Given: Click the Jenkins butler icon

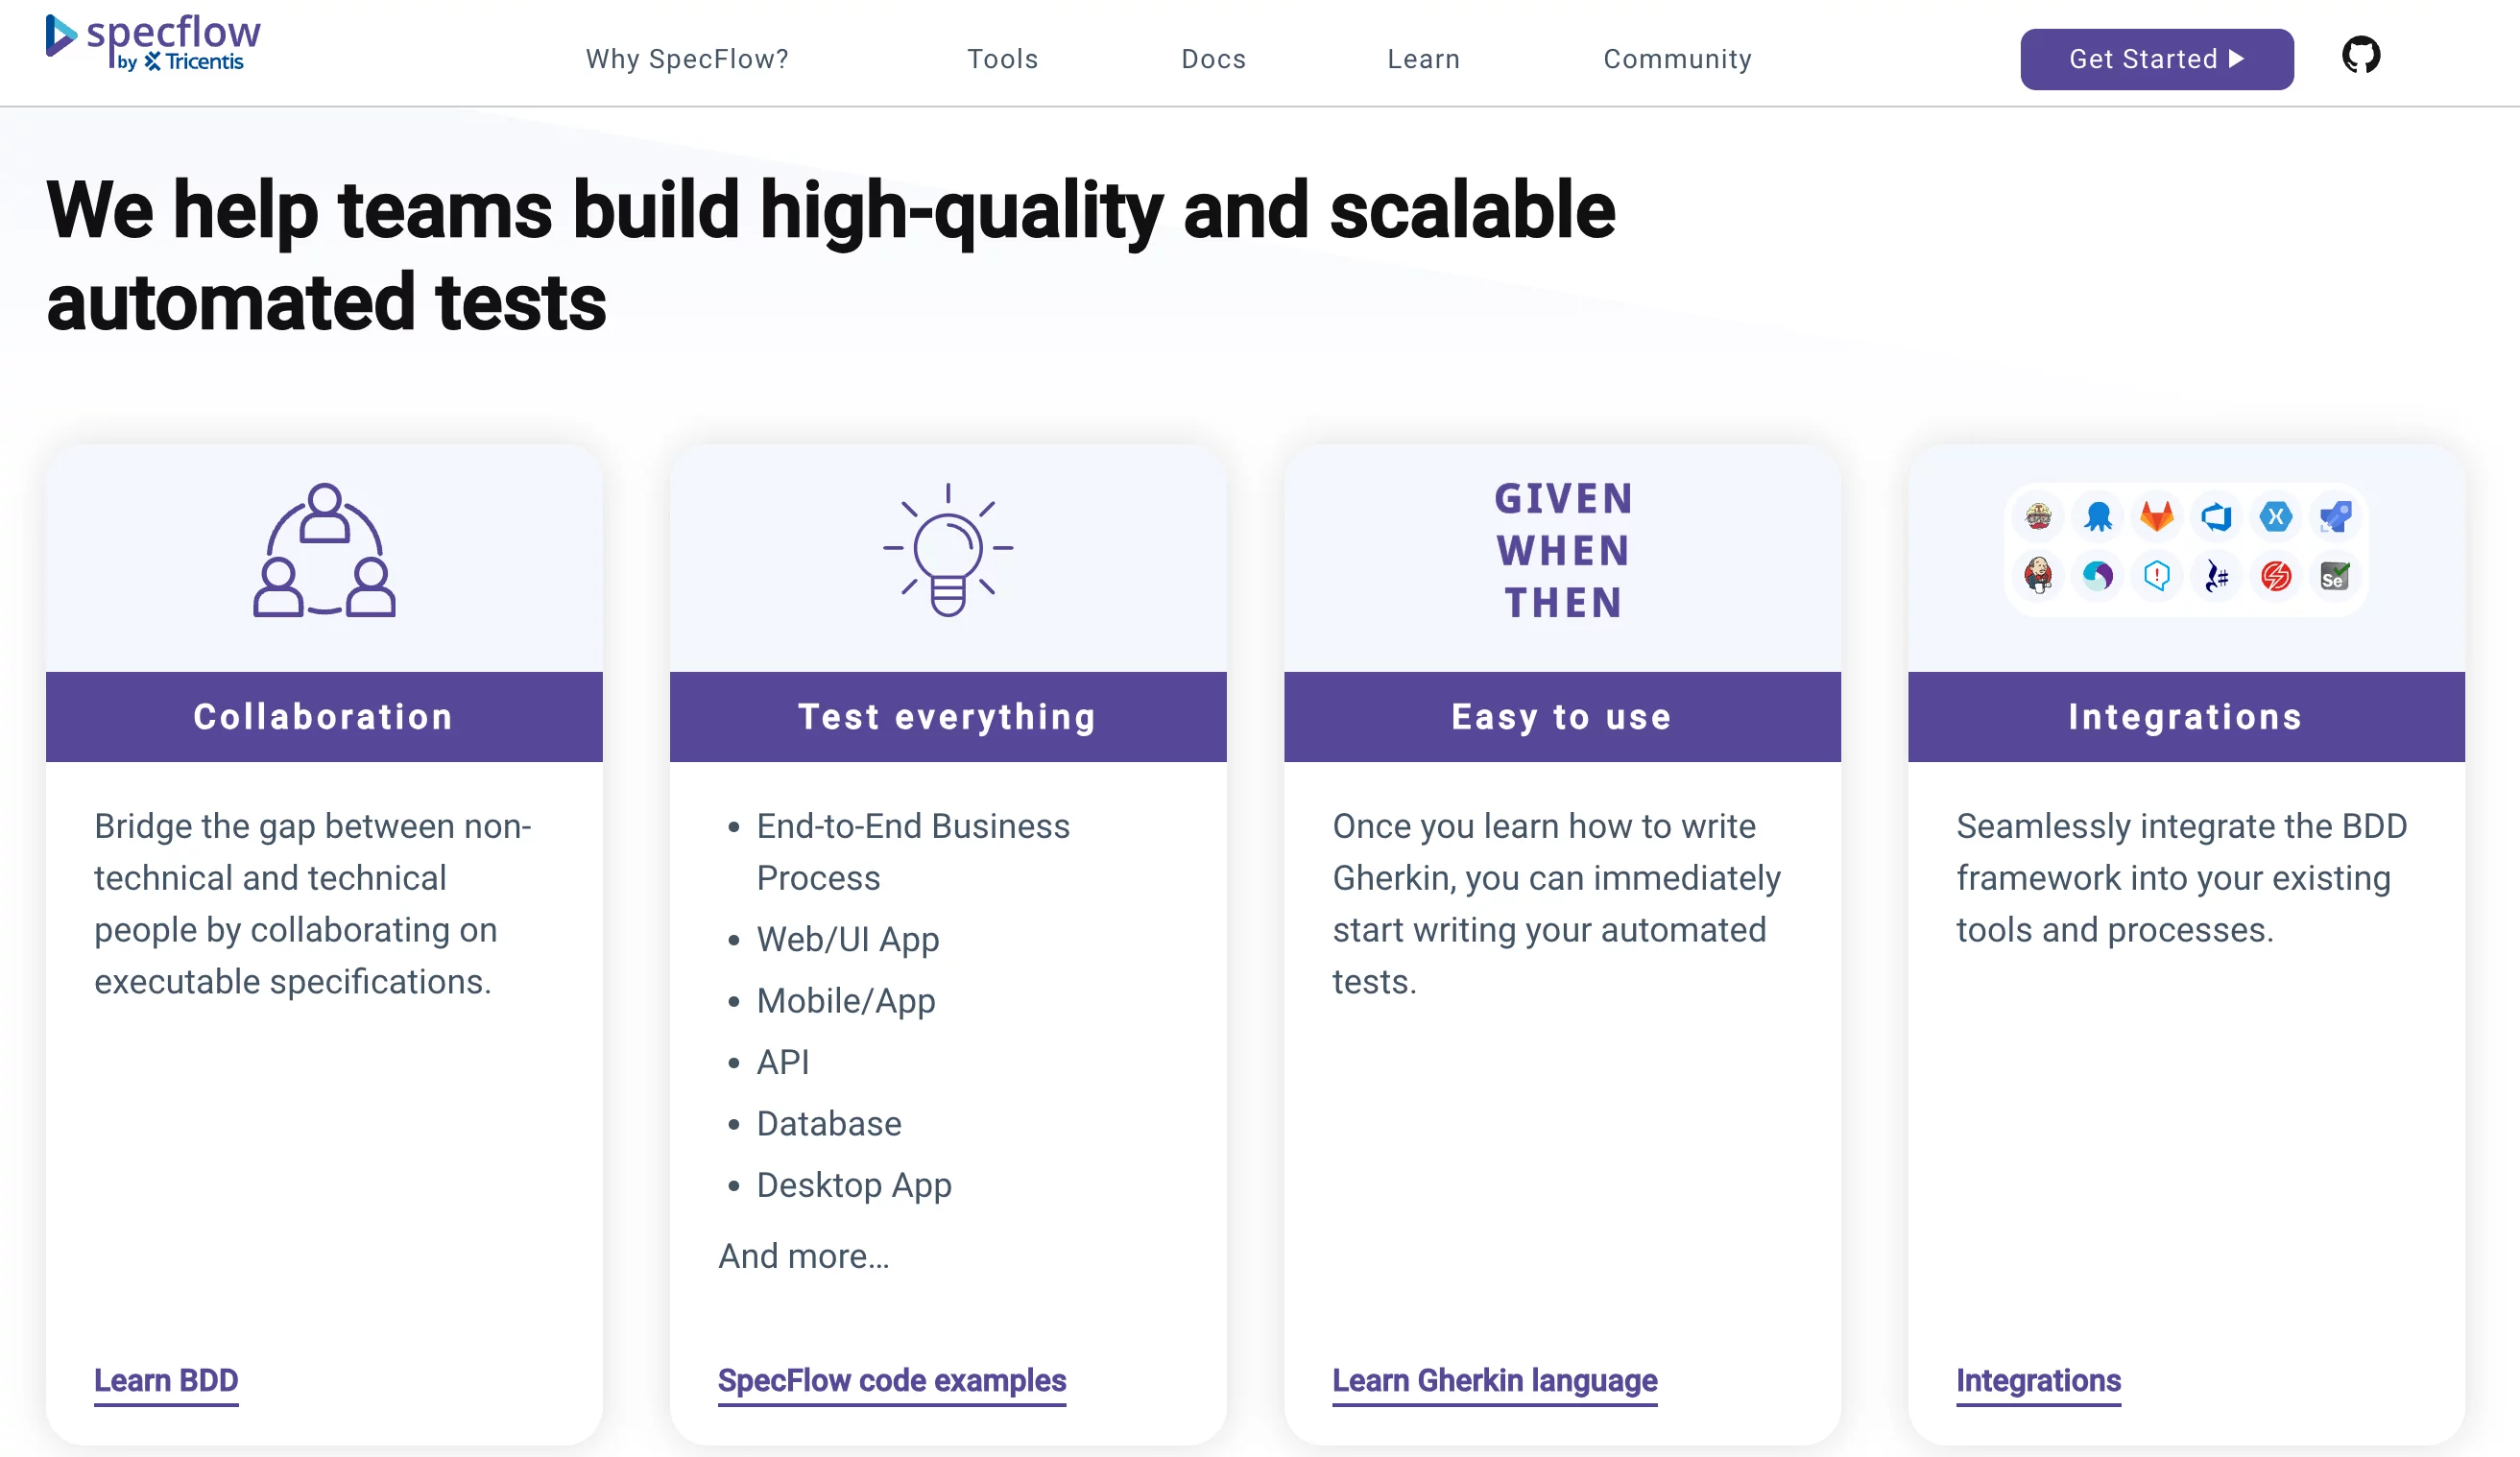Looking at the screenshot, I should 2038,576.
